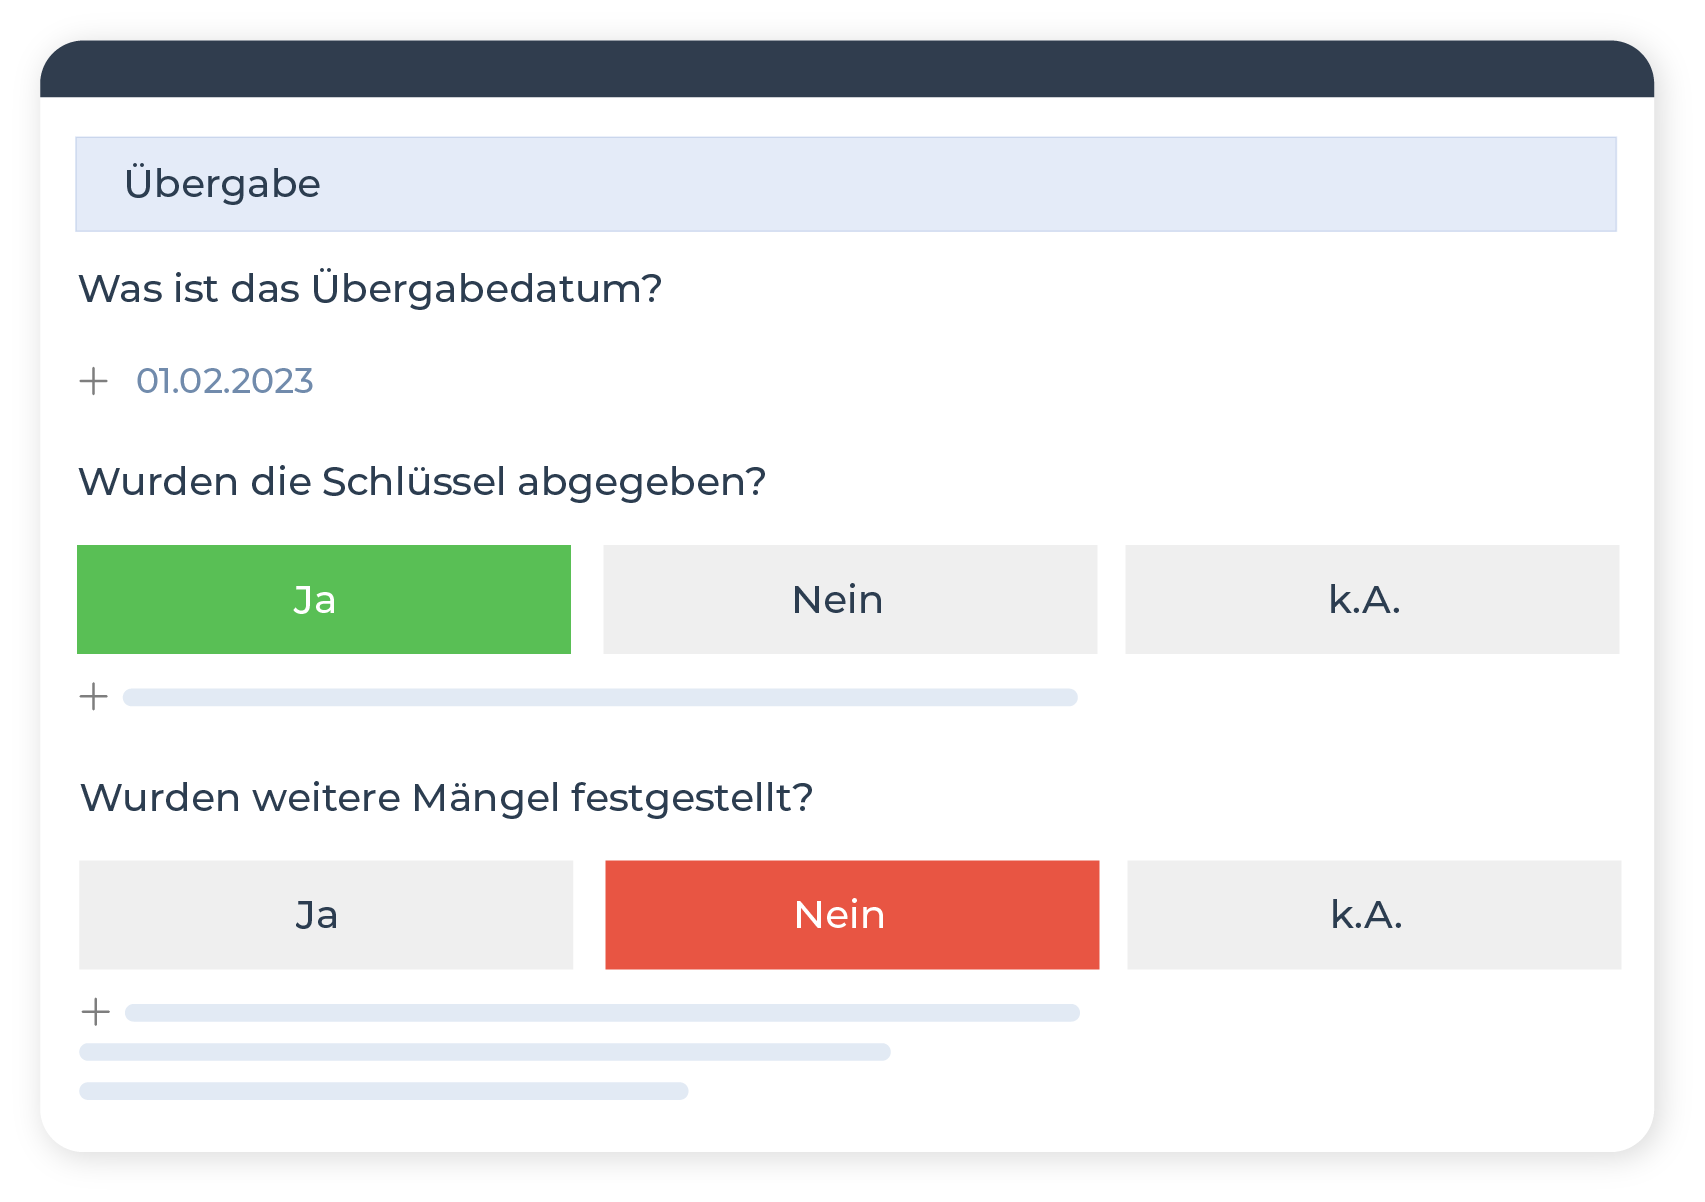Viewport: 1705px width, 1202px height.
Task: Click the red Nein answer for weitere Mängel
Action: [849, 914]
